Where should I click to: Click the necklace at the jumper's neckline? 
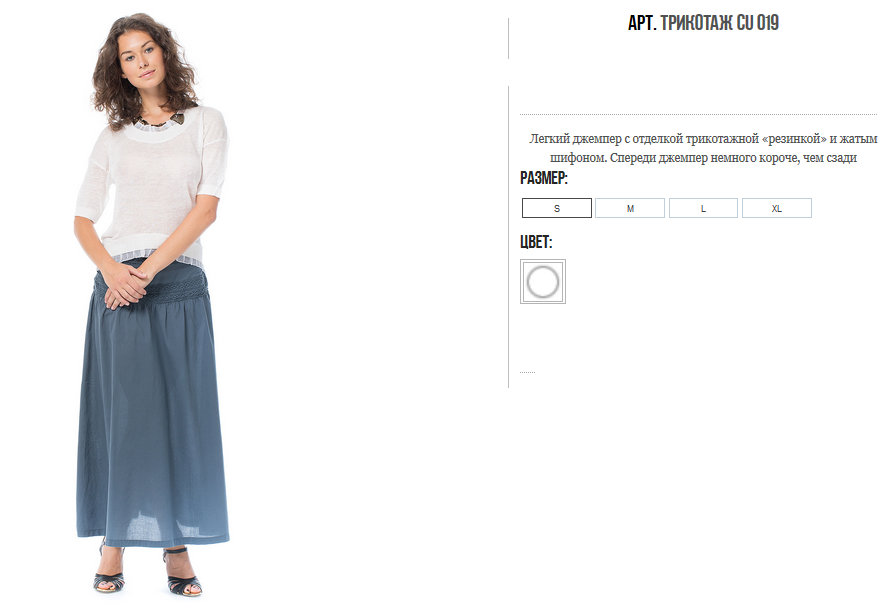coord(160,120)
